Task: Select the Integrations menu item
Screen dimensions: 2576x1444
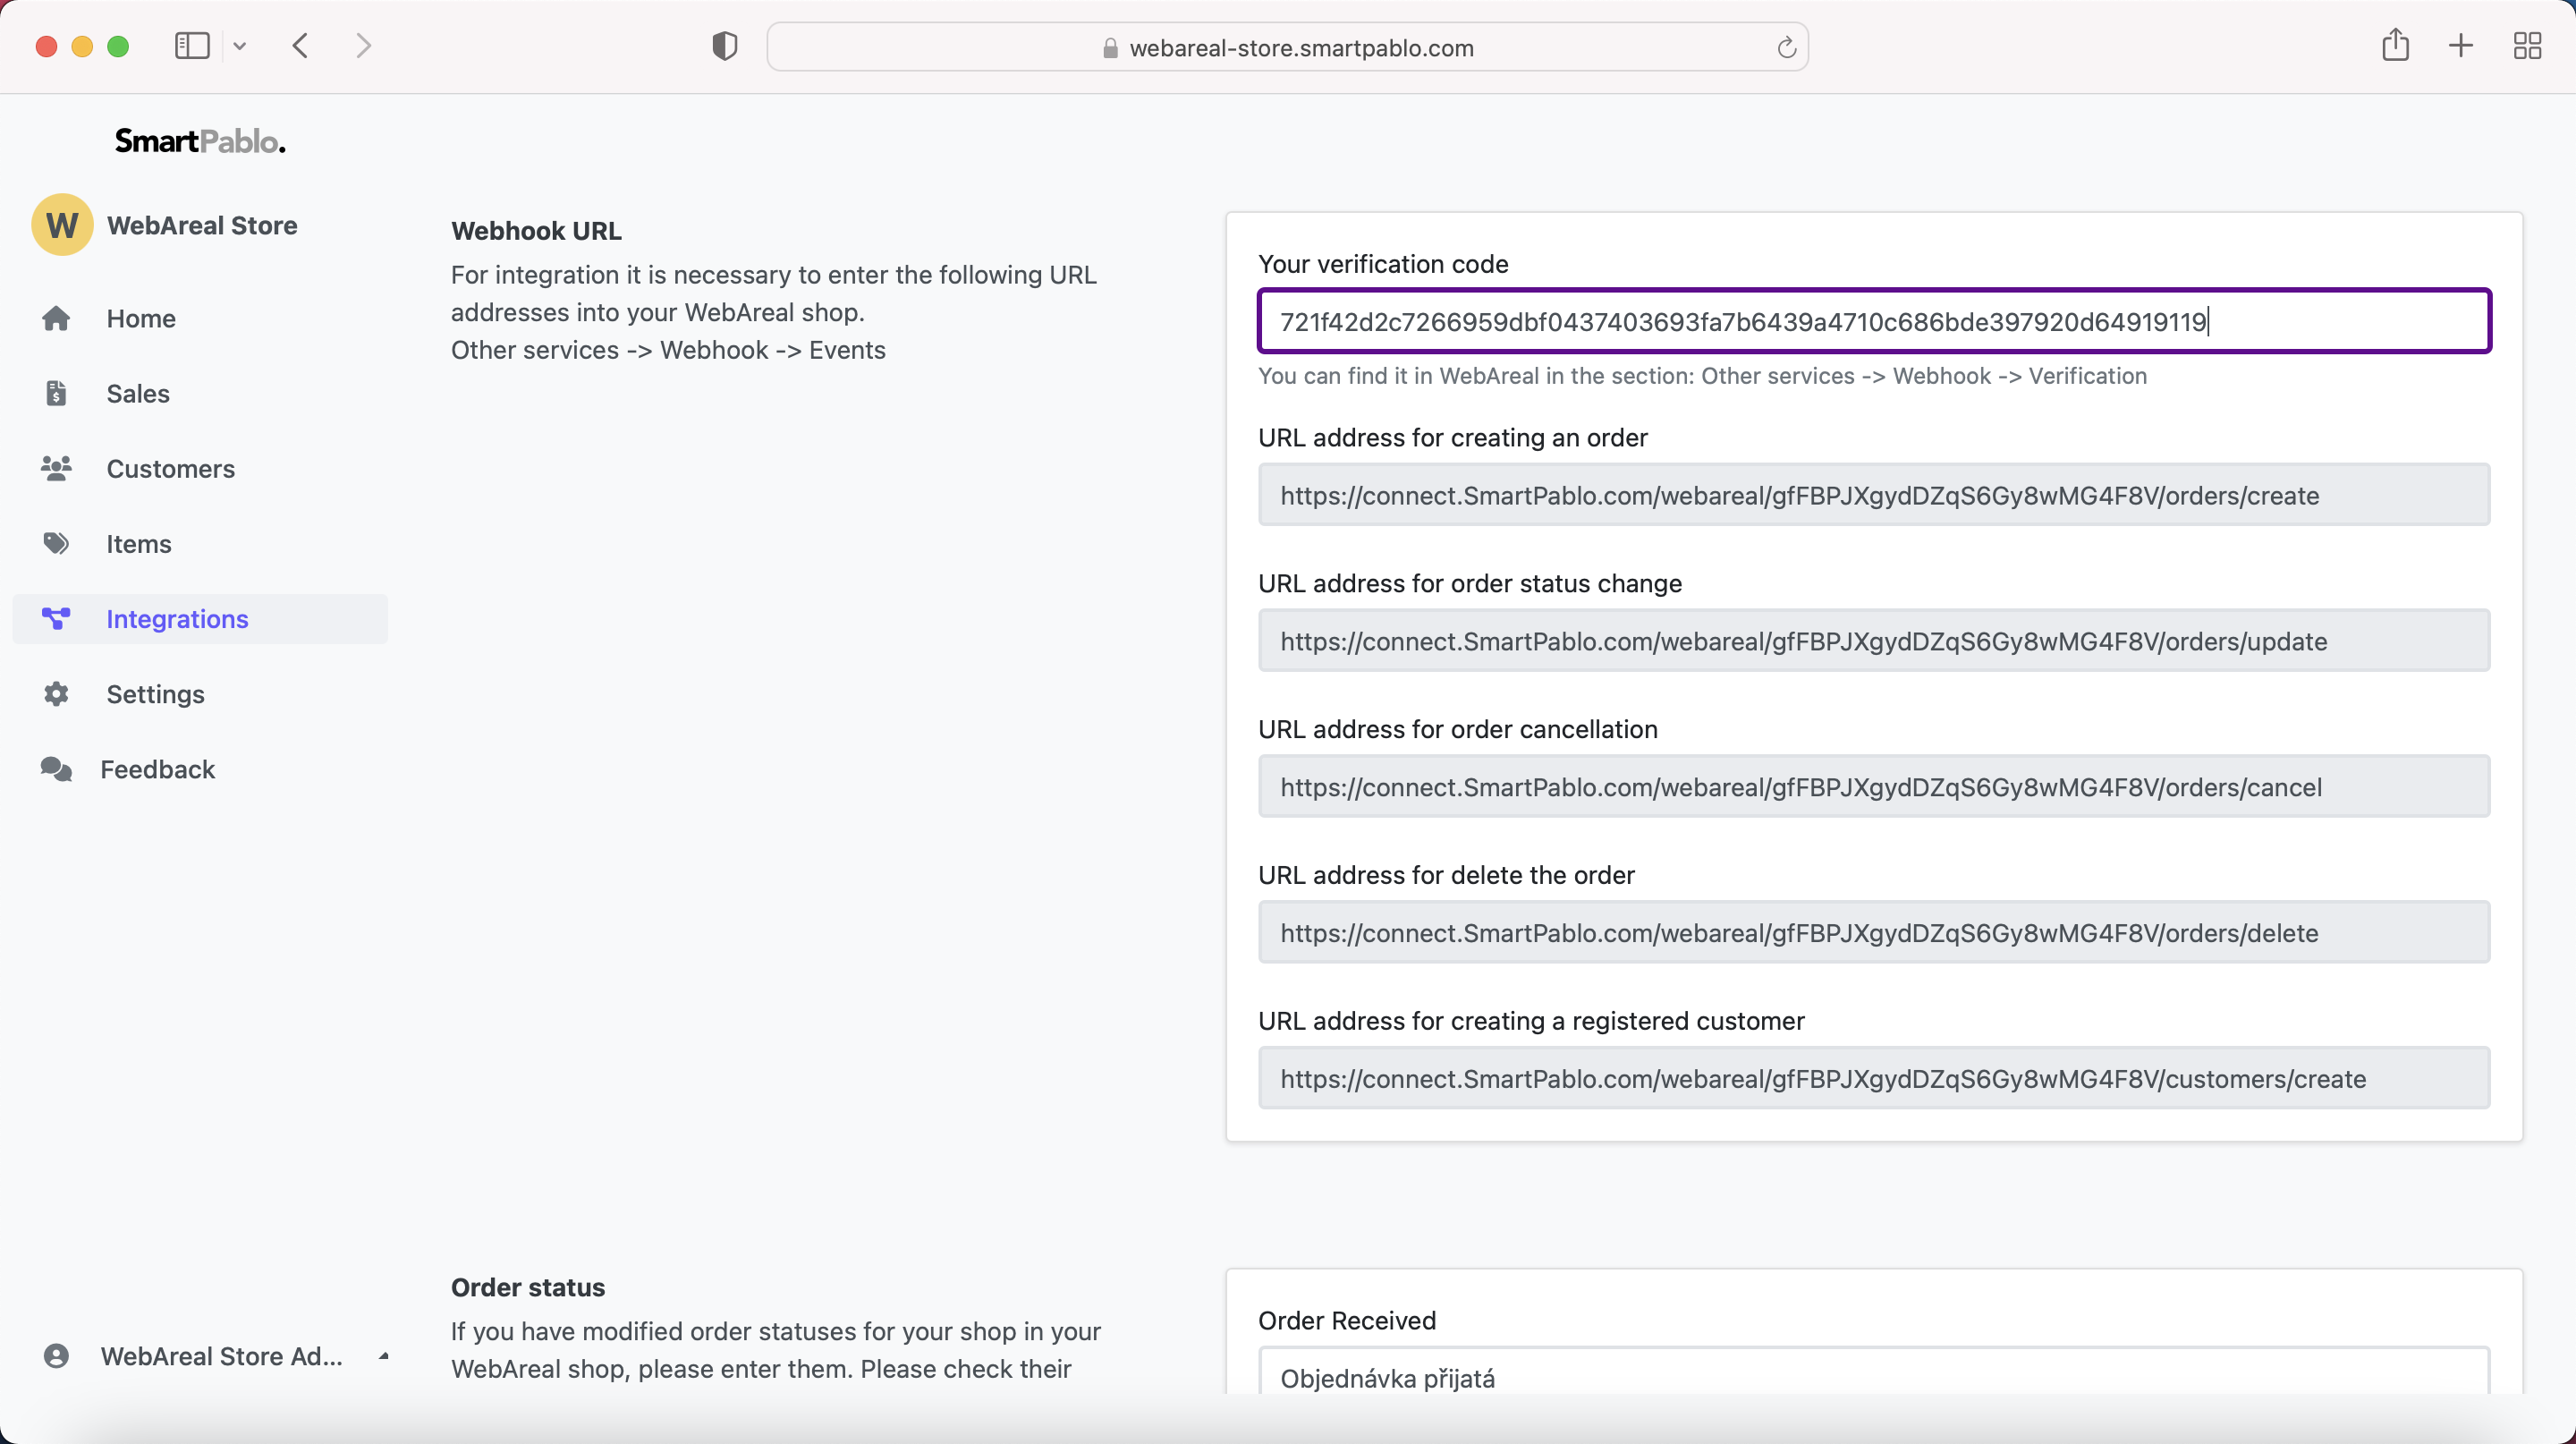Action: click(x=200, y=618)
